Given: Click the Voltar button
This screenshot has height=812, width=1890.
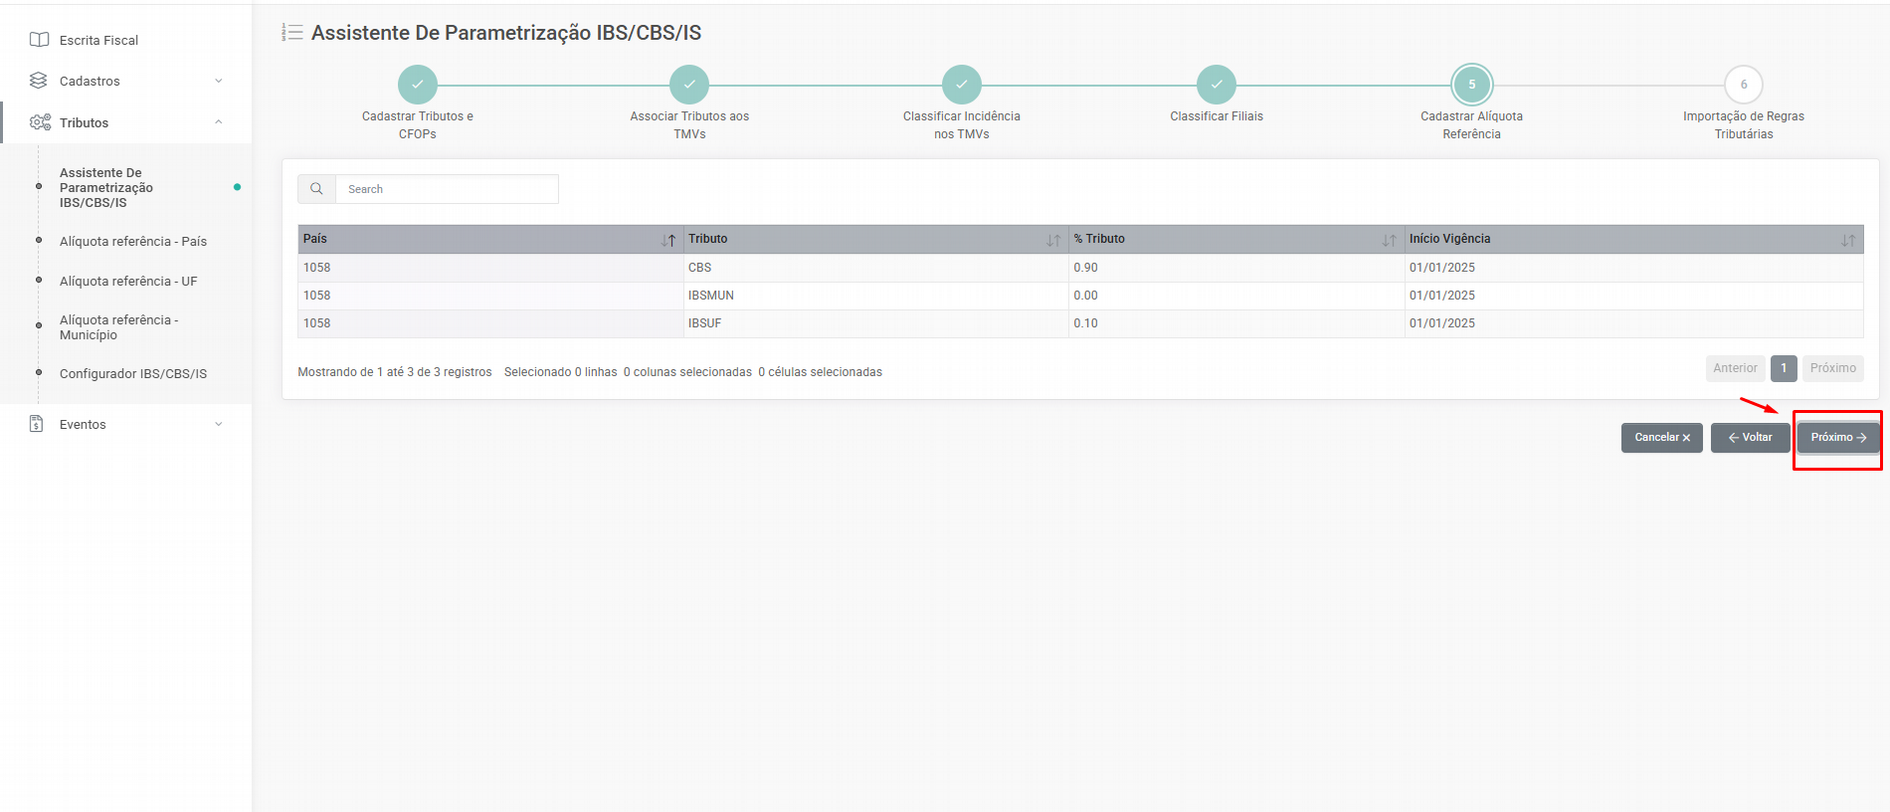Looking at the screenshot, I should (1750, 438).
